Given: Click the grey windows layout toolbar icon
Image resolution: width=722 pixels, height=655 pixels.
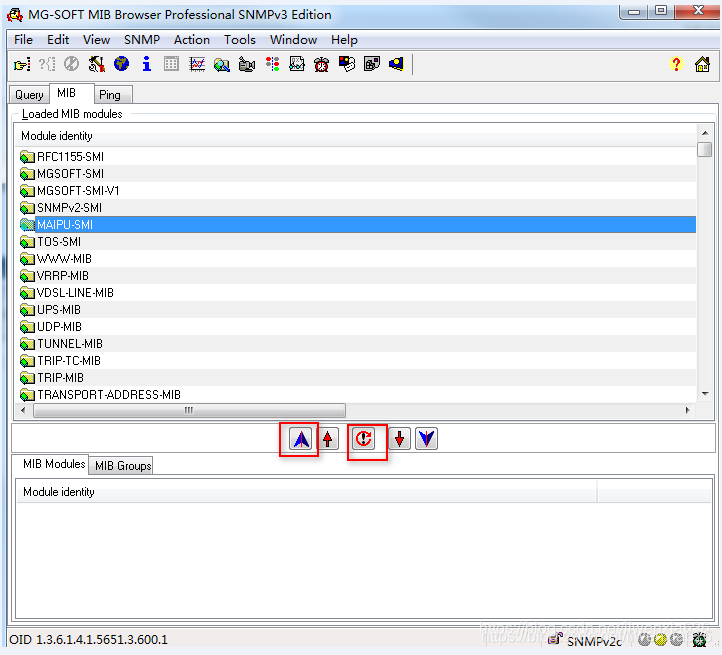Looking at the screenshot, I should click(x=372, y=64).
